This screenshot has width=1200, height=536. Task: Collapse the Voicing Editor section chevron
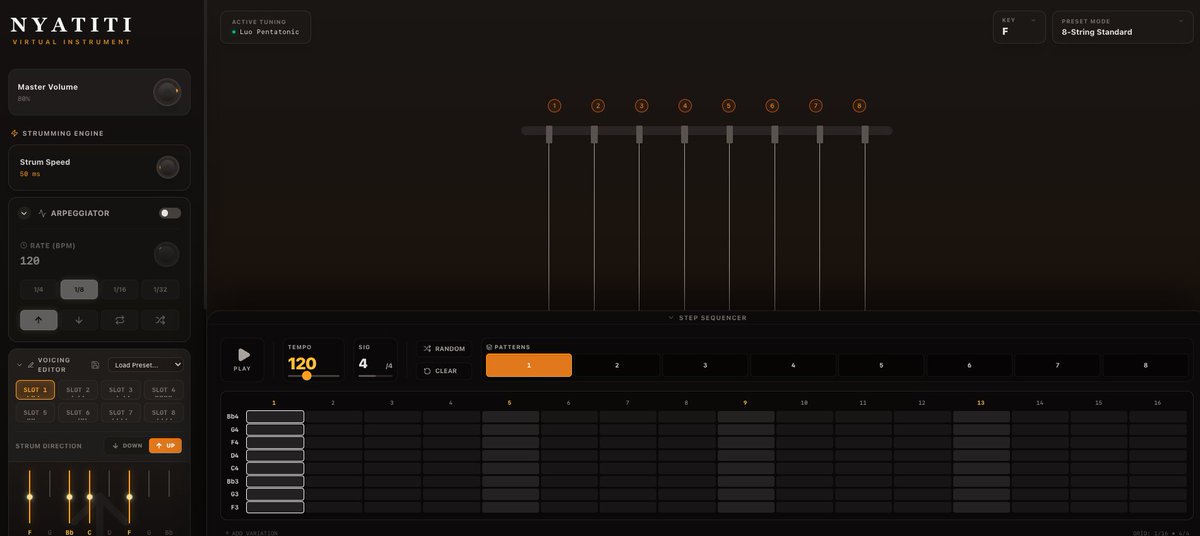click(x=19, y=365)
